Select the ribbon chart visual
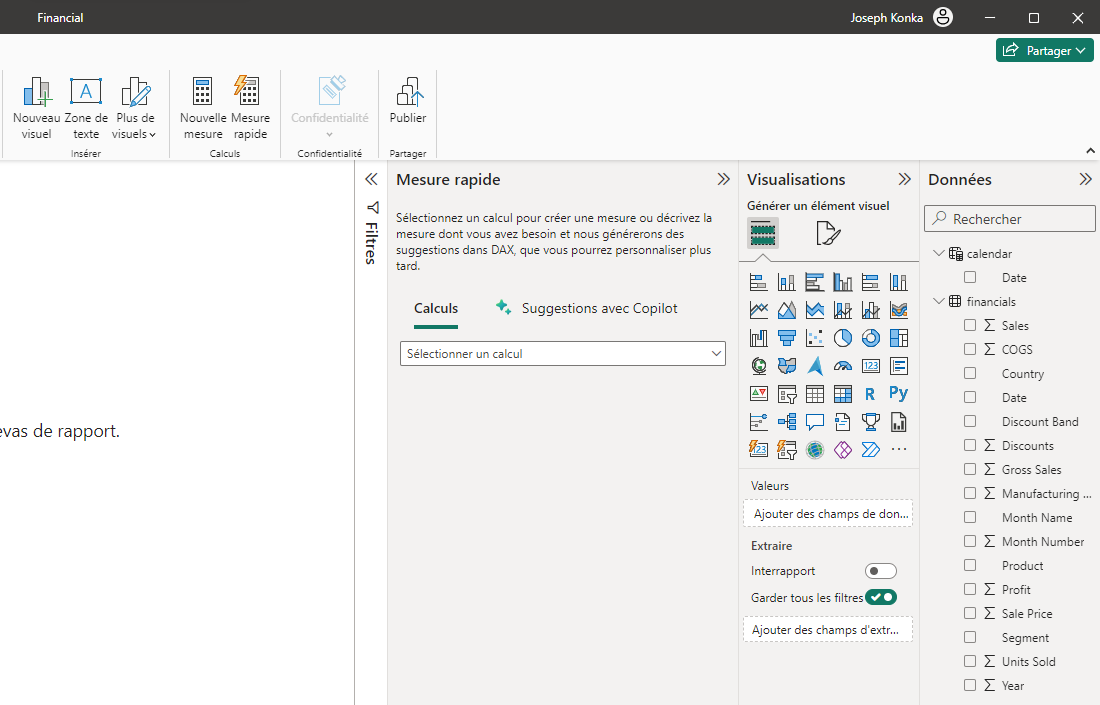This screenshot has height=705, width=1100. click(x=899, y=309)
